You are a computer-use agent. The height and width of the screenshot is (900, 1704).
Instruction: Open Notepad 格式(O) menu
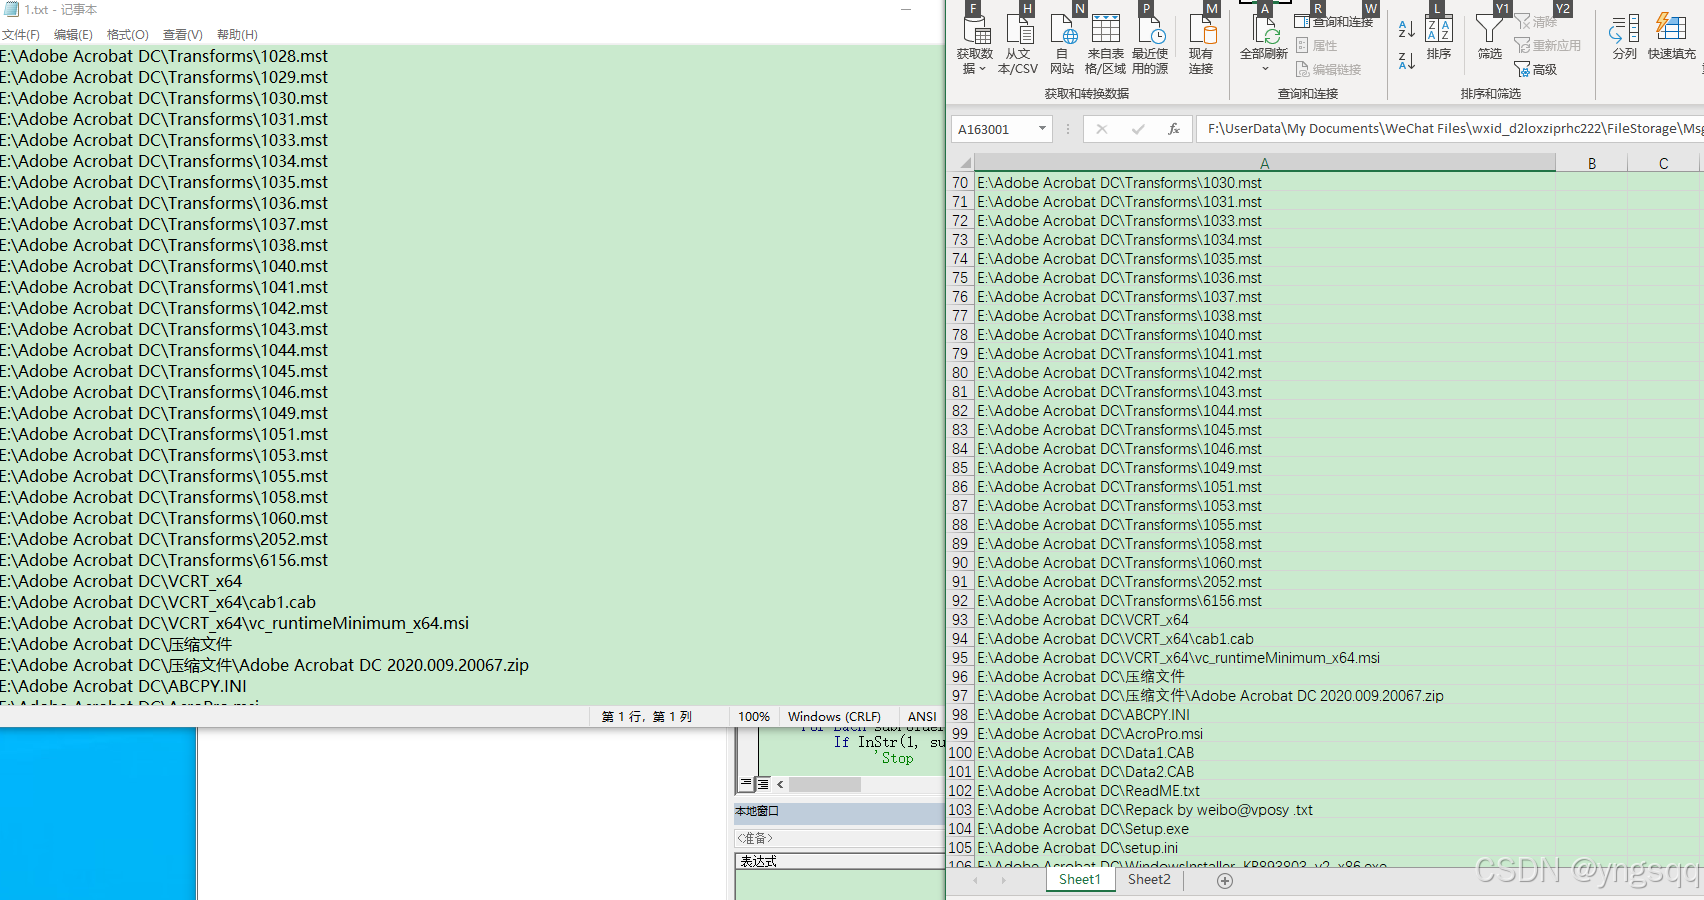coord(128,35)
